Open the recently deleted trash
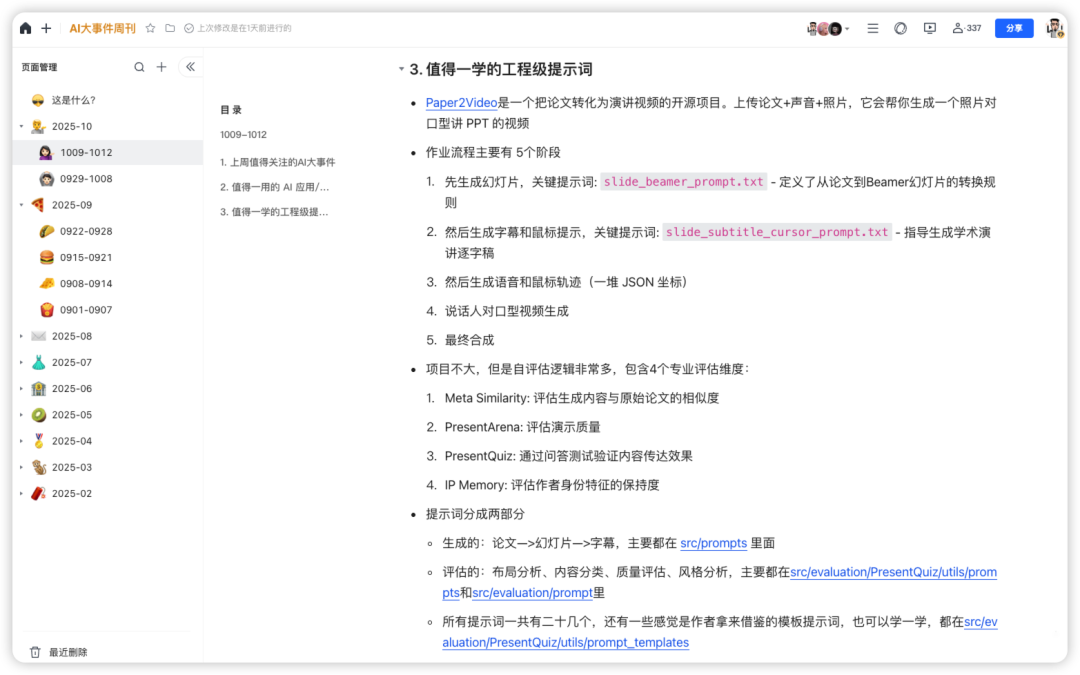Viewport: 1080px width, 675px height. 67,652
